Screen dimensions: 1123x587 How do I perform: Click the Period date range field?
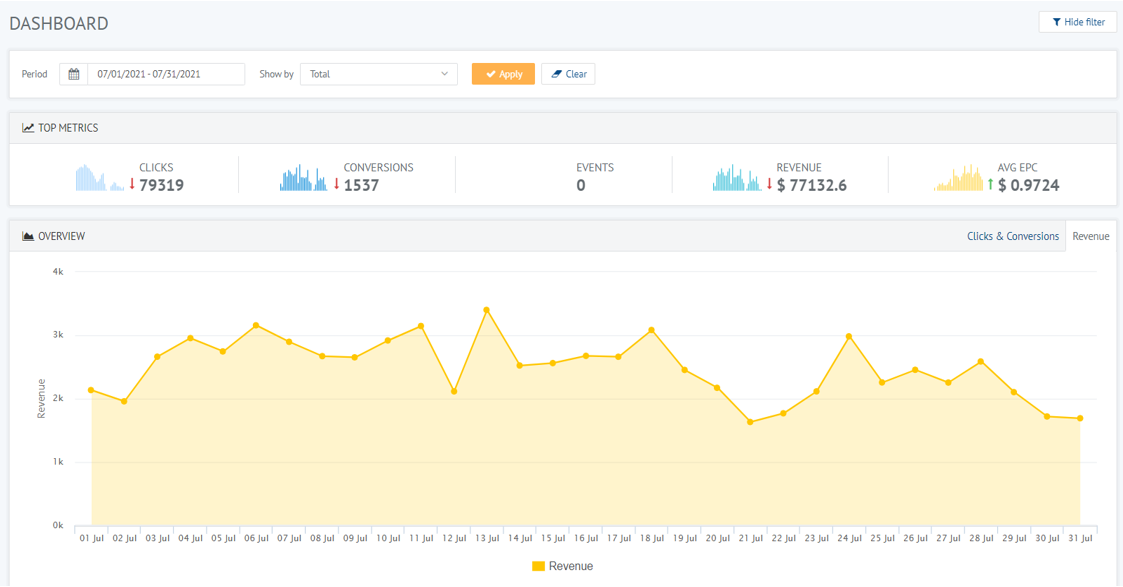click(166, 74)
